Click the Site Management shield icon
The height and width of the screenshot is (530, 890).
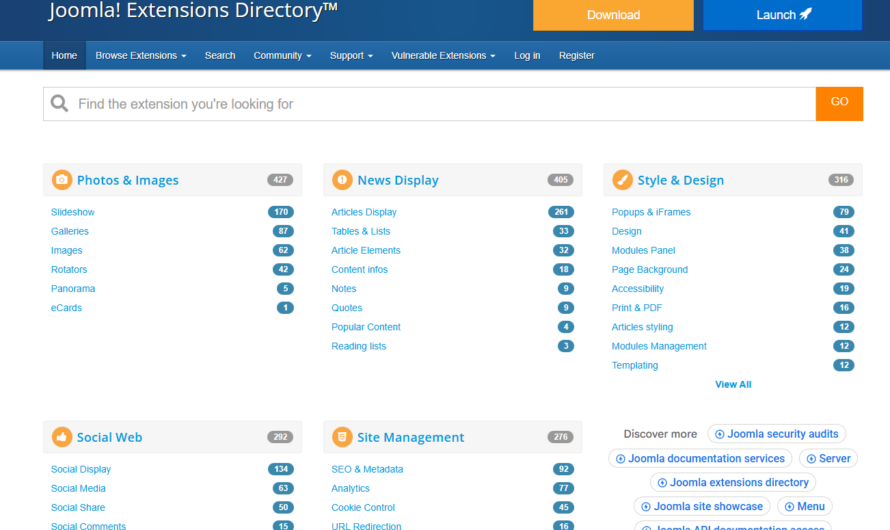342,437
